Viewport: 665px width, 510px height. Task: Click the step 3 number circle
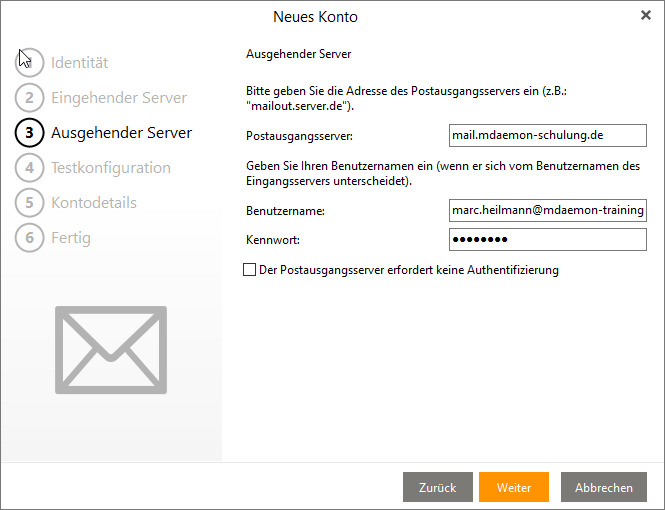(30, 133)
